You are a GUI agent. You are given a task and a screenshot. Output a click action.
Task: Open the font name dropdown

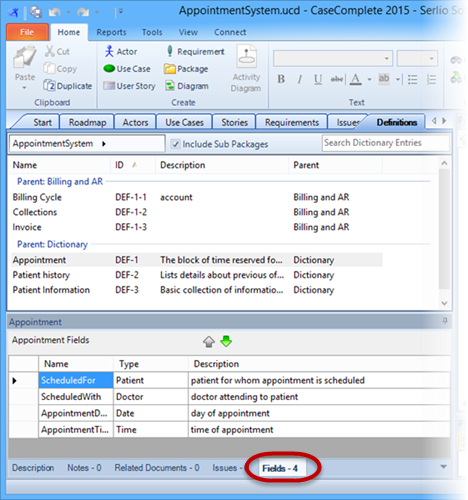[386, 59]
